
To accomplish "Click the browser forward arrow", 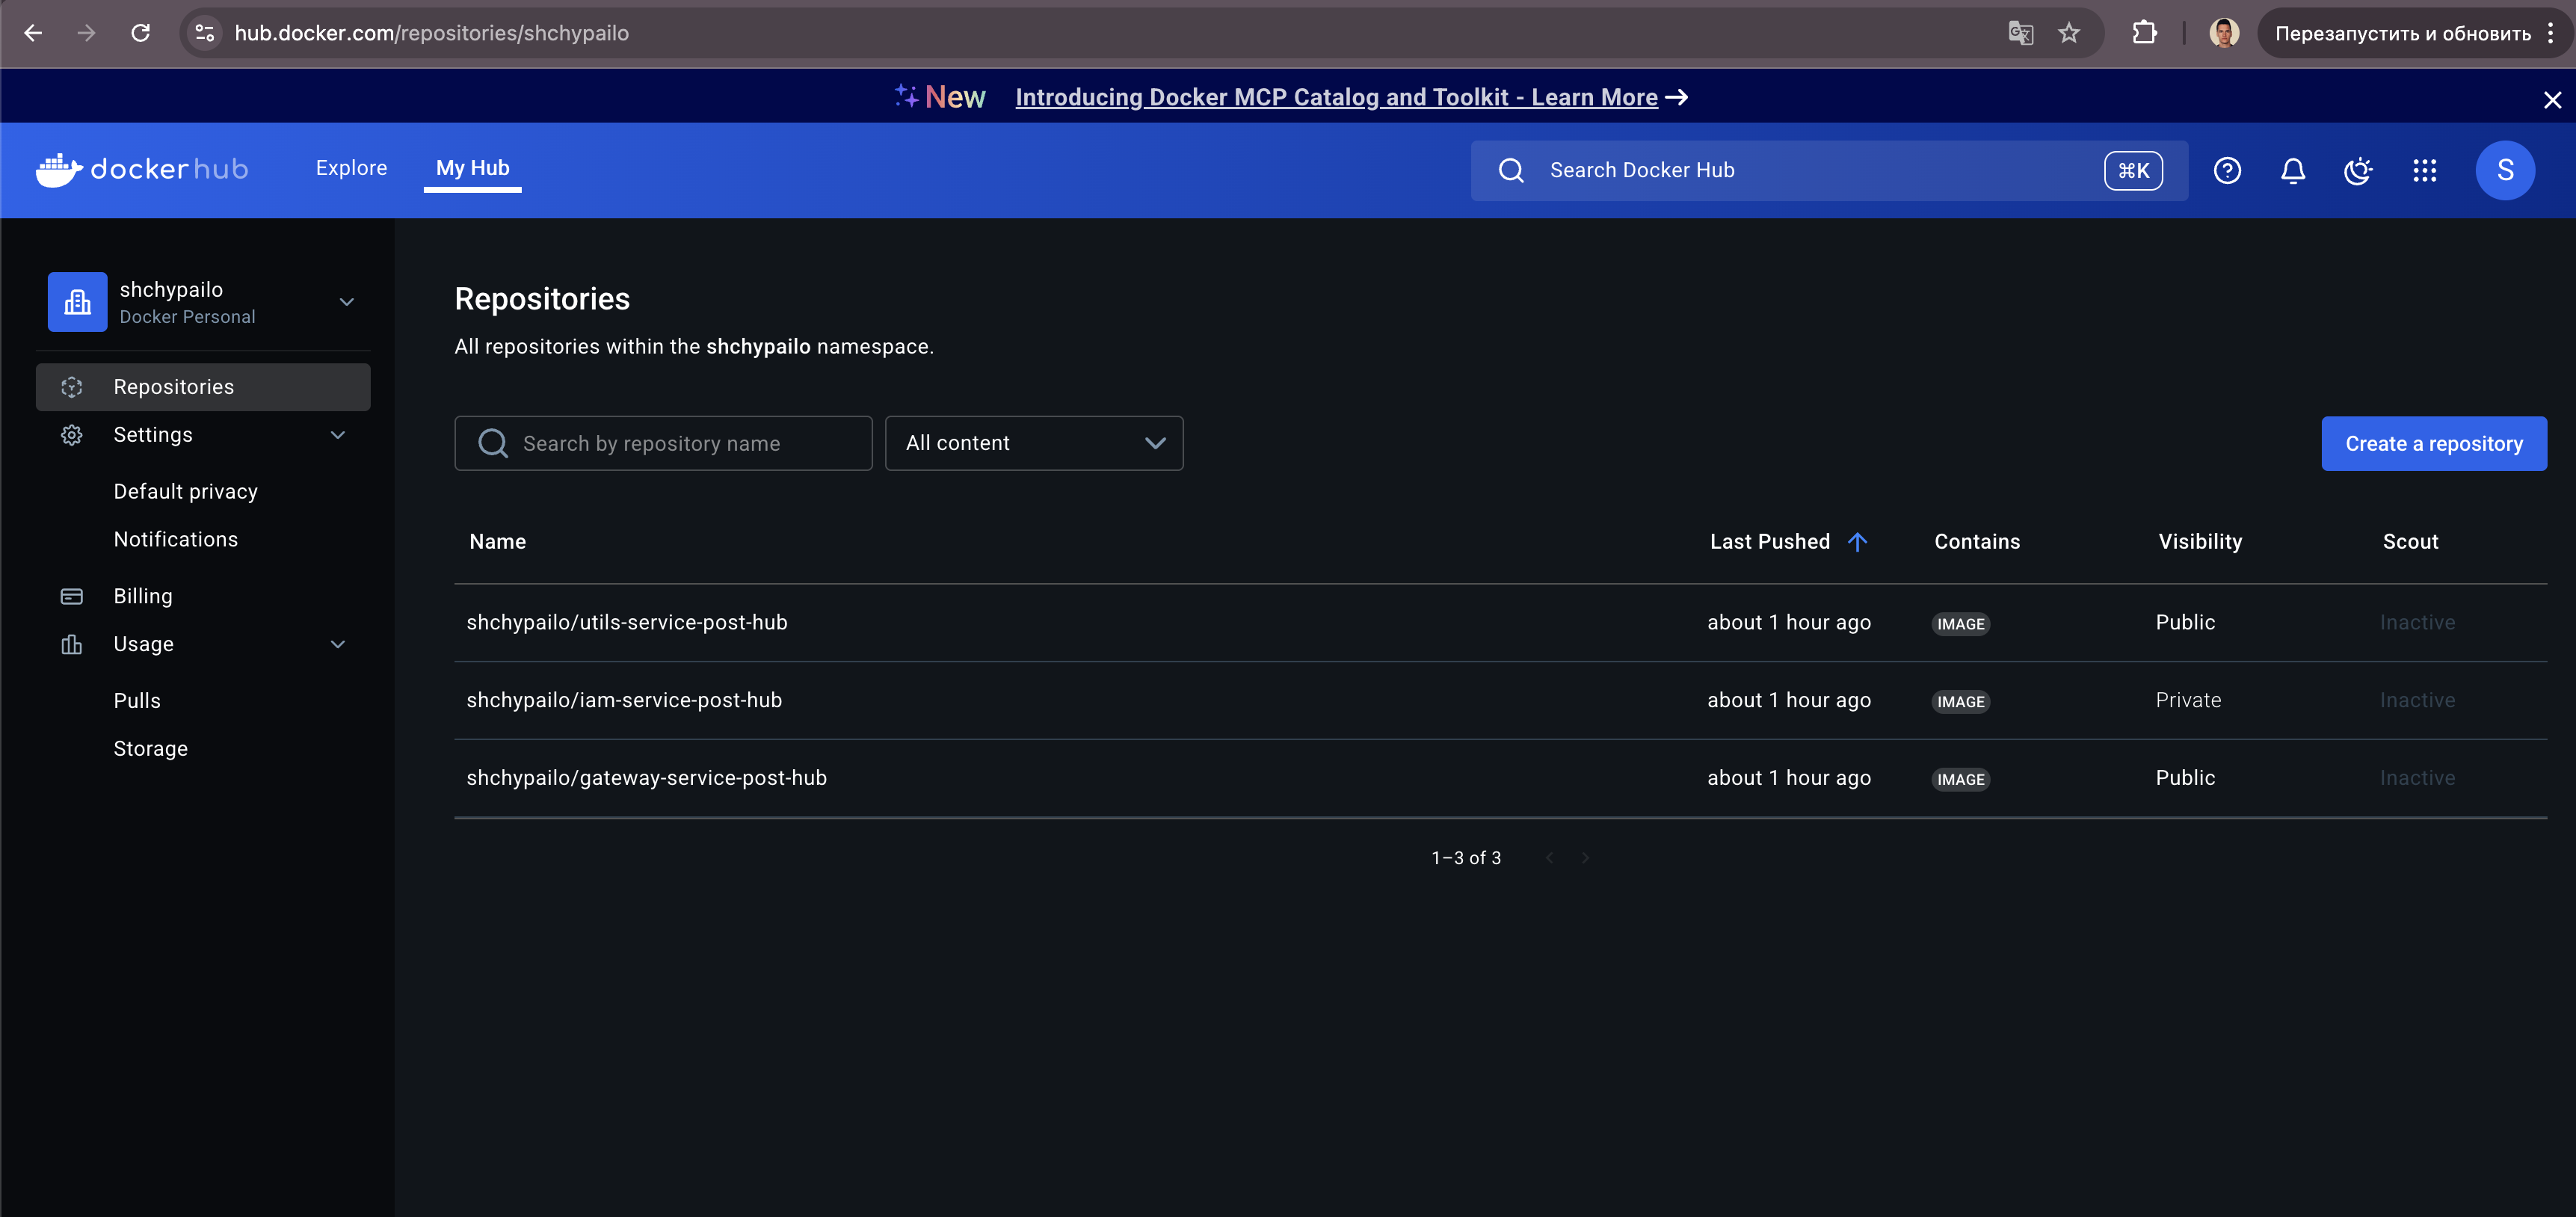I will (87, 33).
